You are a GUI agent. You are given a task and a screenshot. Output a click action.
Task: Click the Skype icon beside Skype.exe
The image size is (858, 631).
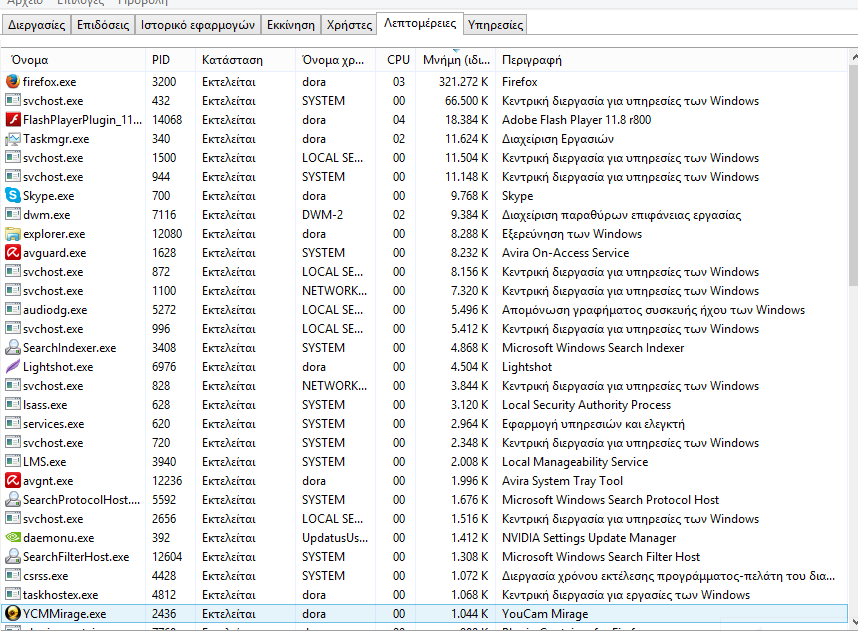tap(13, 195)
